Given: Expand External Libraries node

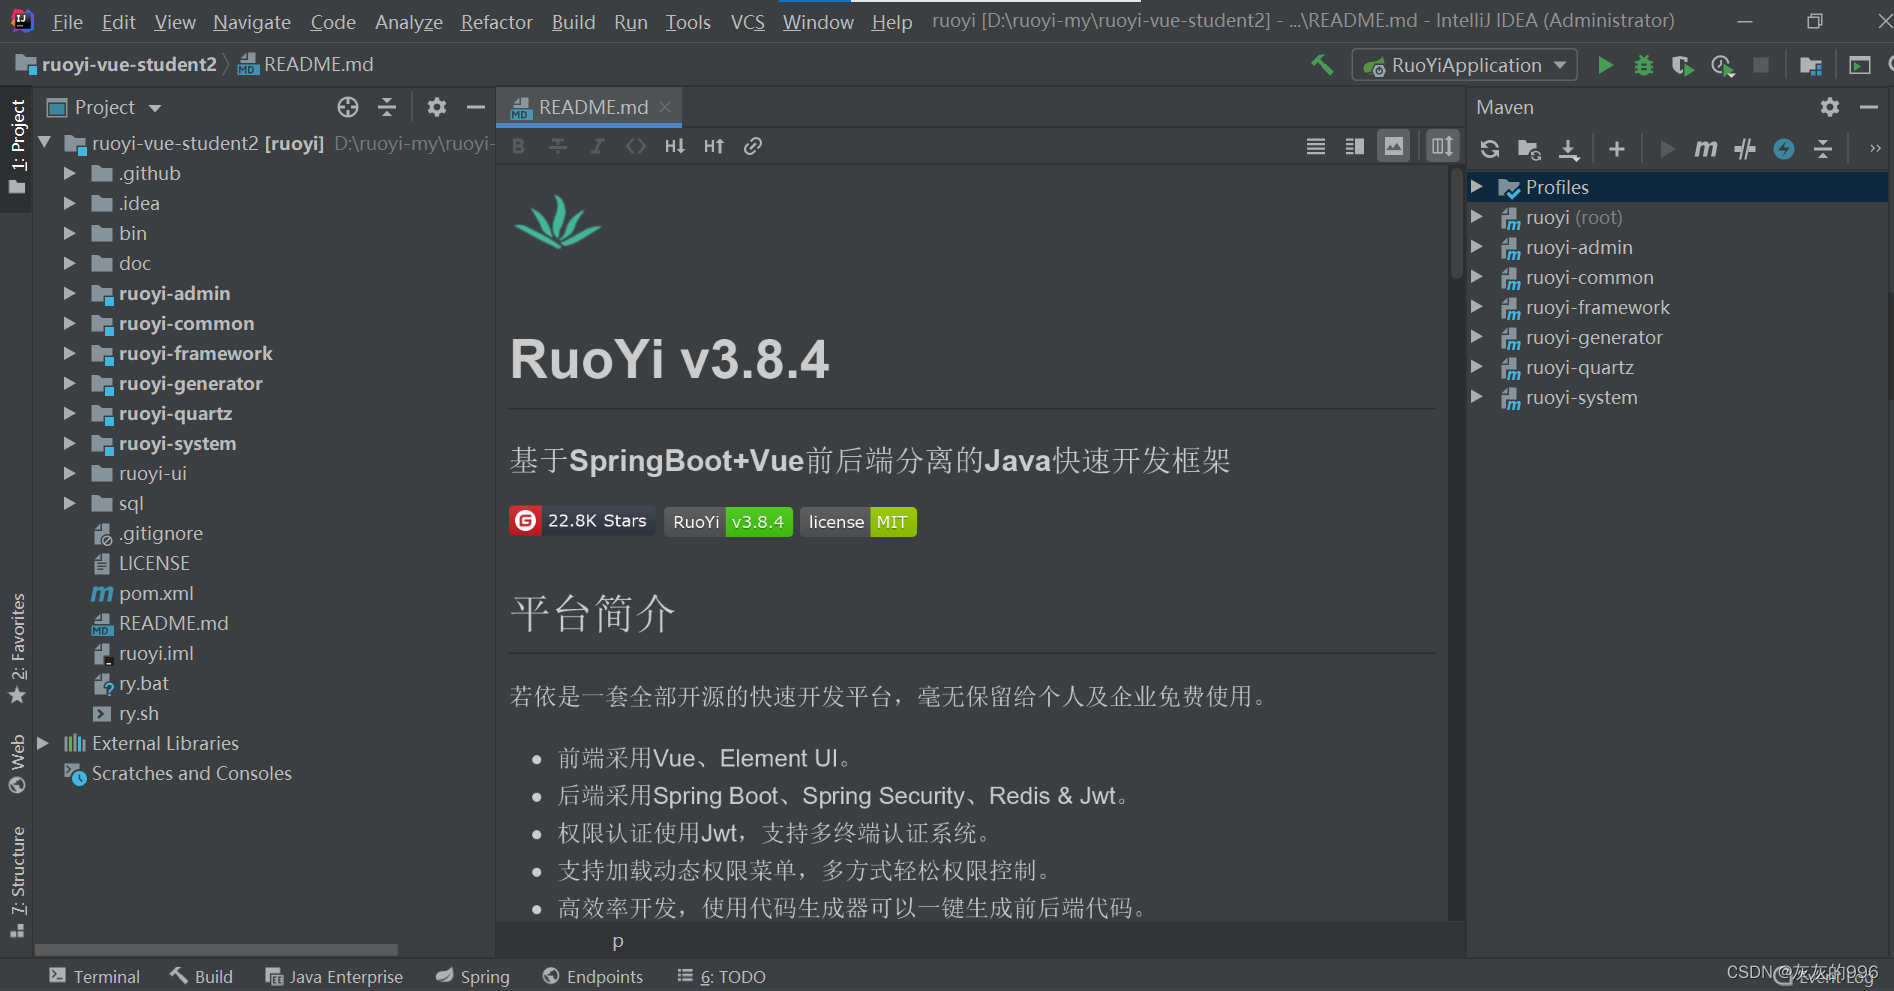Looking at the screenshot, I should click(43, 743).
